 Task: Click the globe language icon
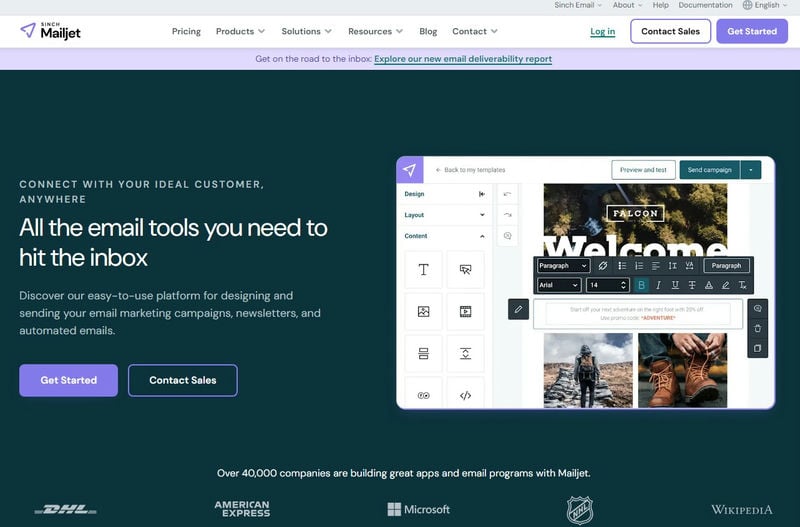click(747, 5)
